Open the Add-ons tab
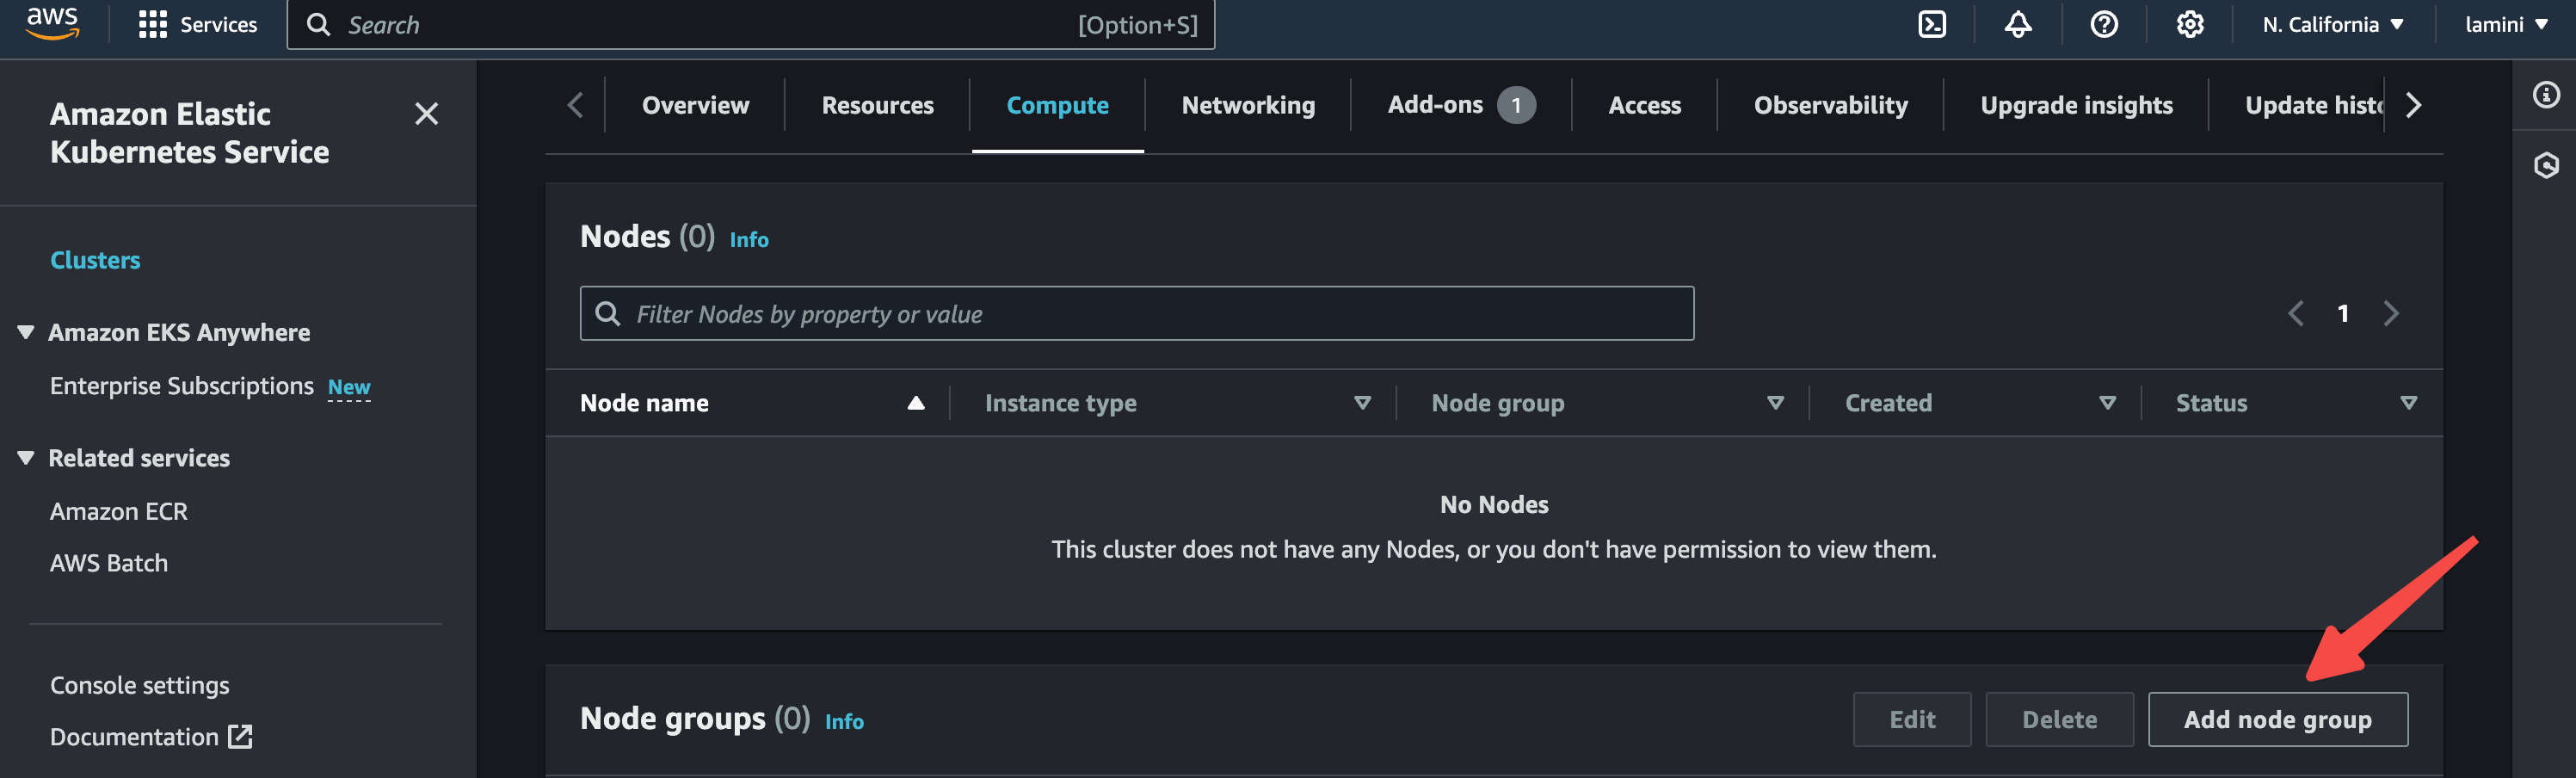Viewport: 2576px width, 778px height. 1460,105
